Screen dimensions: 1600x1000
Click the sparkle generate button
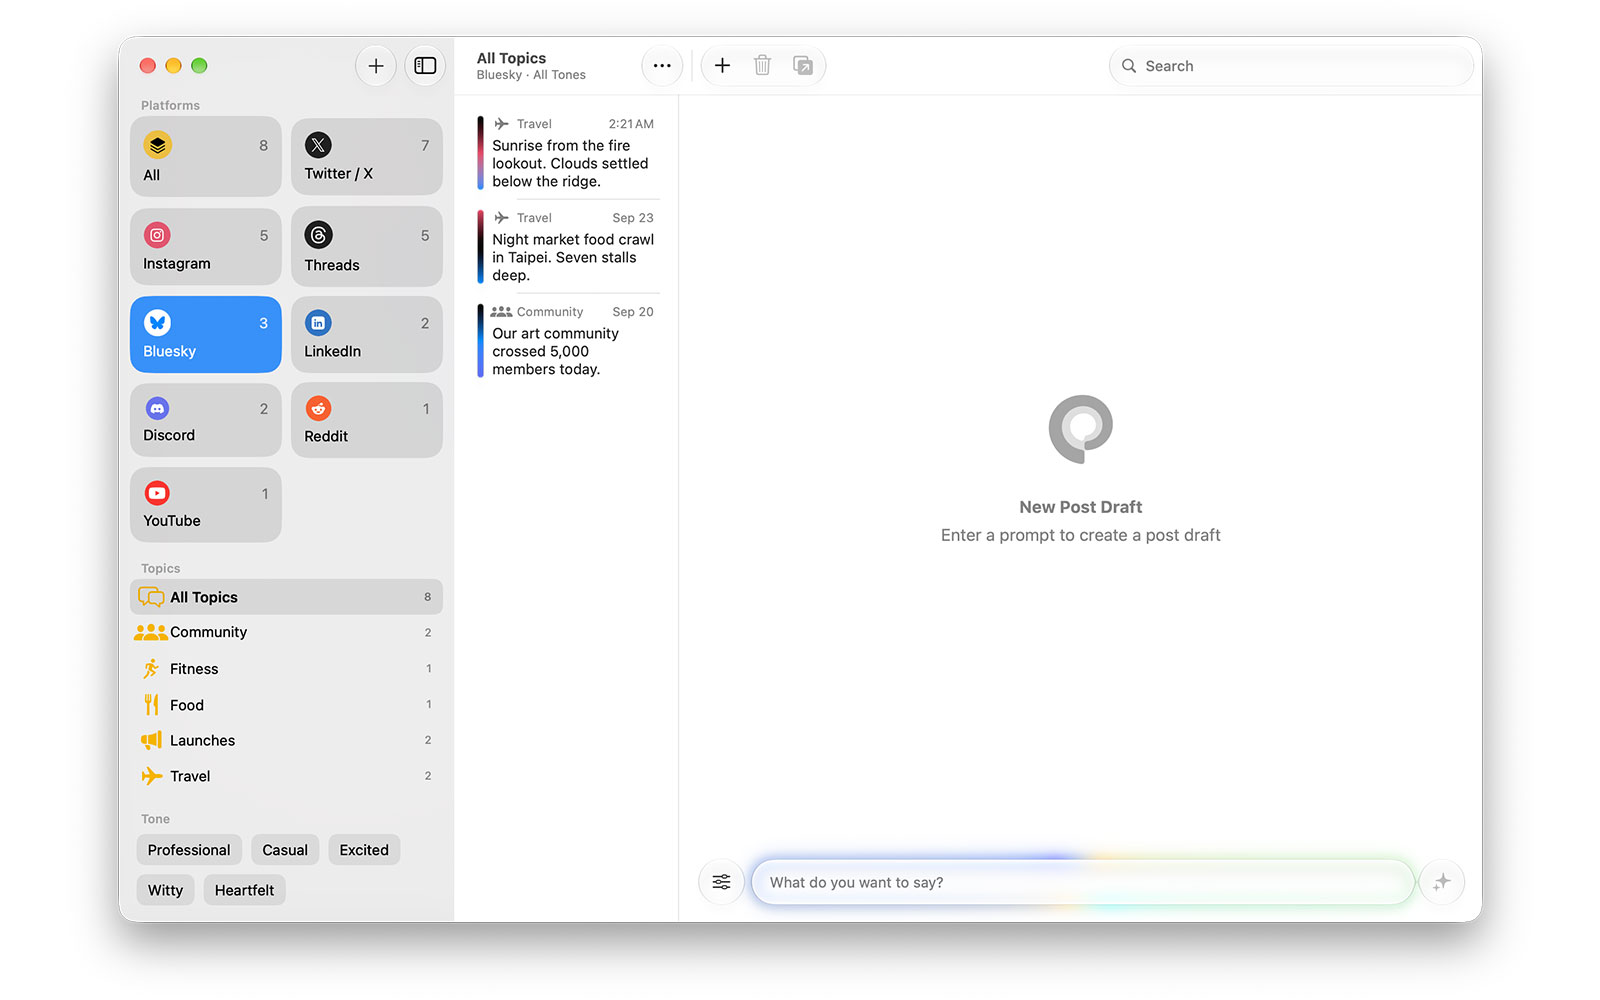(x=1441, y=882)
